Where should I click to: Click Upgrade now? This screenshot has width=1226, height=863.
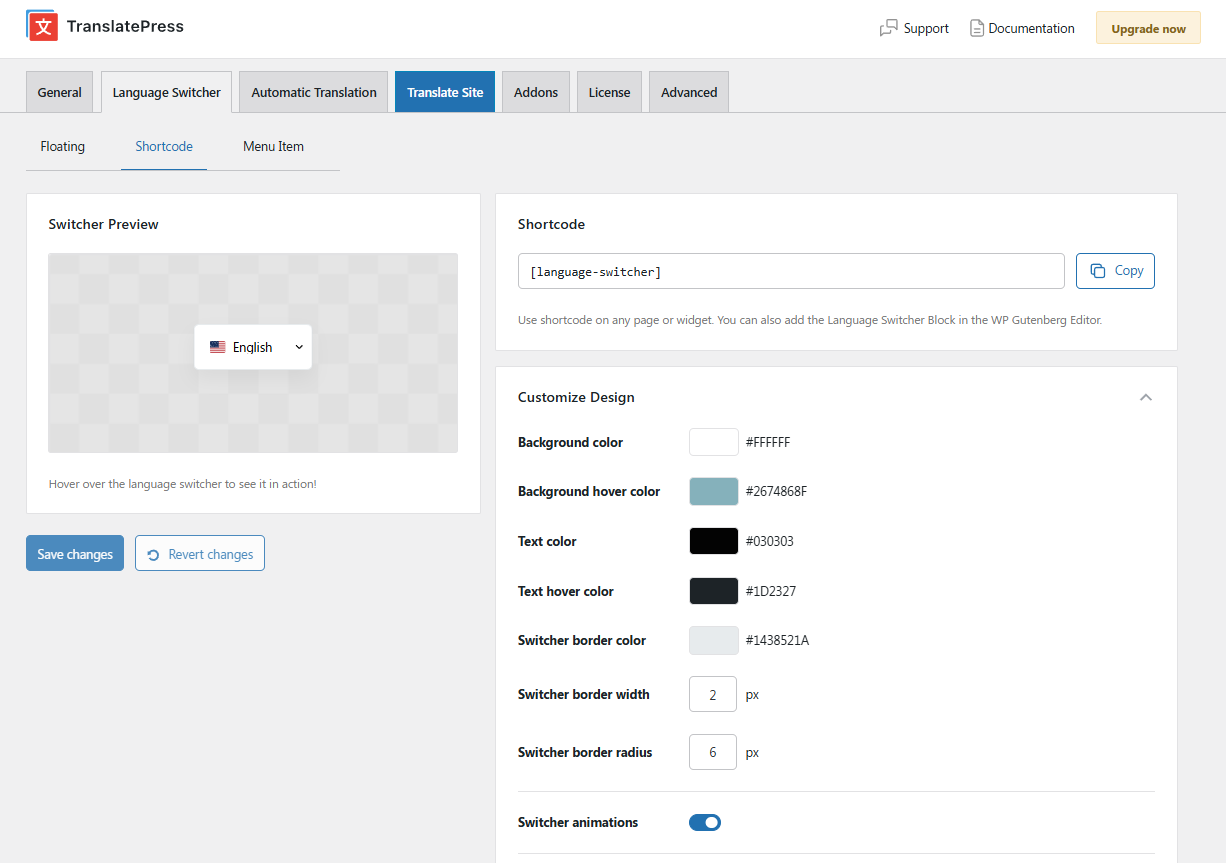pos(1148,27)
